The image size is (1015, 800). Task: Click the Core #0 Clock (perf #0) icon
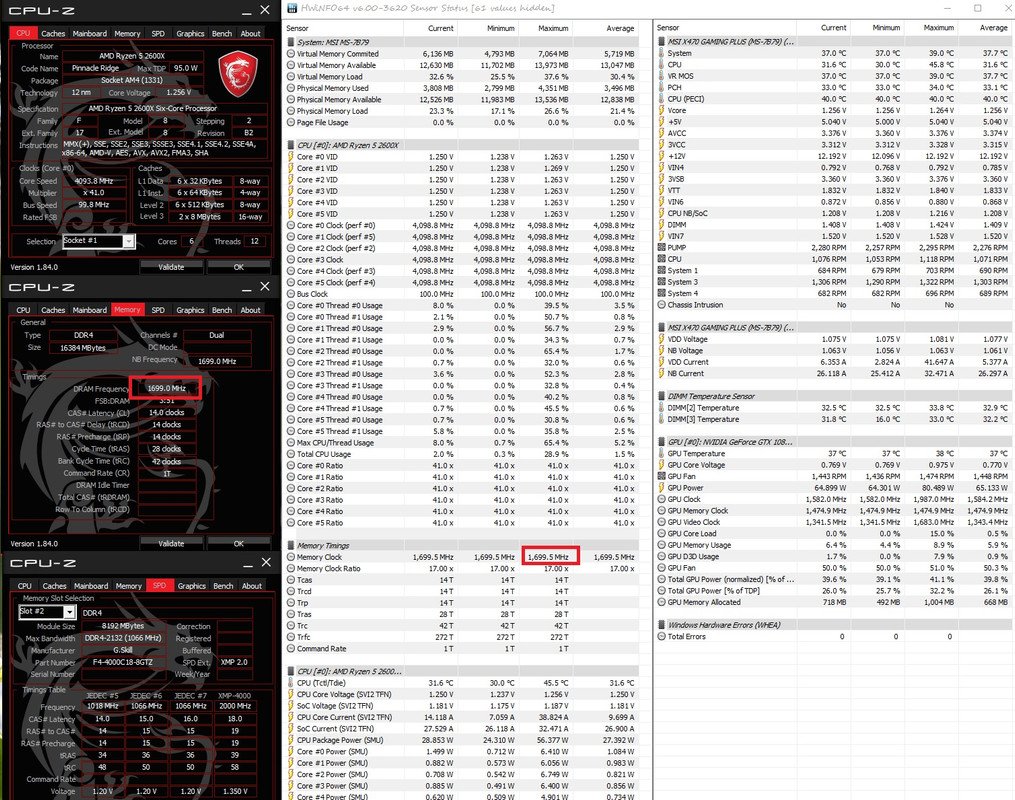click(291, 225)
